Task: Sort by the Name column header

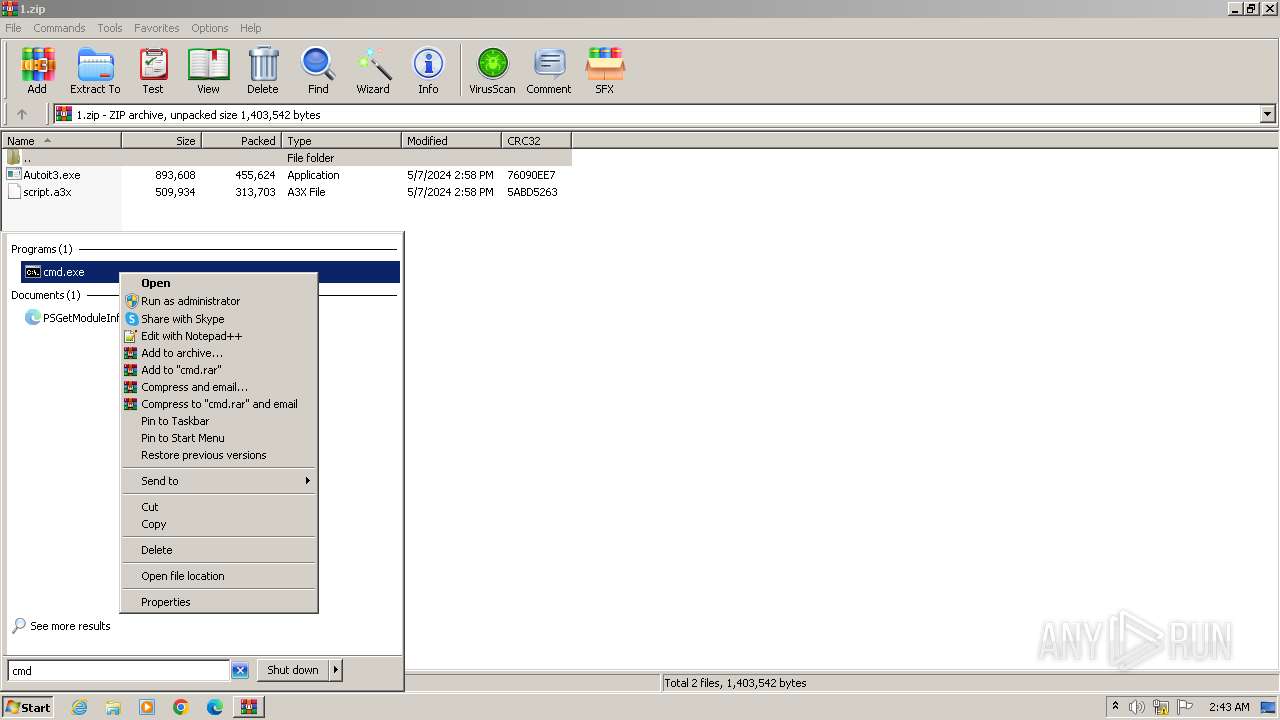Action: [62, 141]
